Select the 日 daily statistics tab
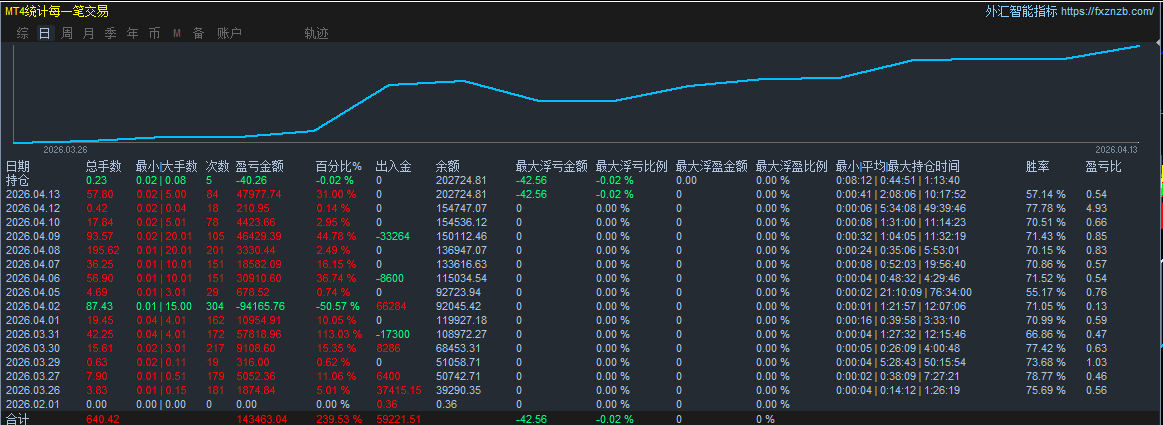This screenshot has width=1163, height=425. pyautogui.click(x=45, y=33)
